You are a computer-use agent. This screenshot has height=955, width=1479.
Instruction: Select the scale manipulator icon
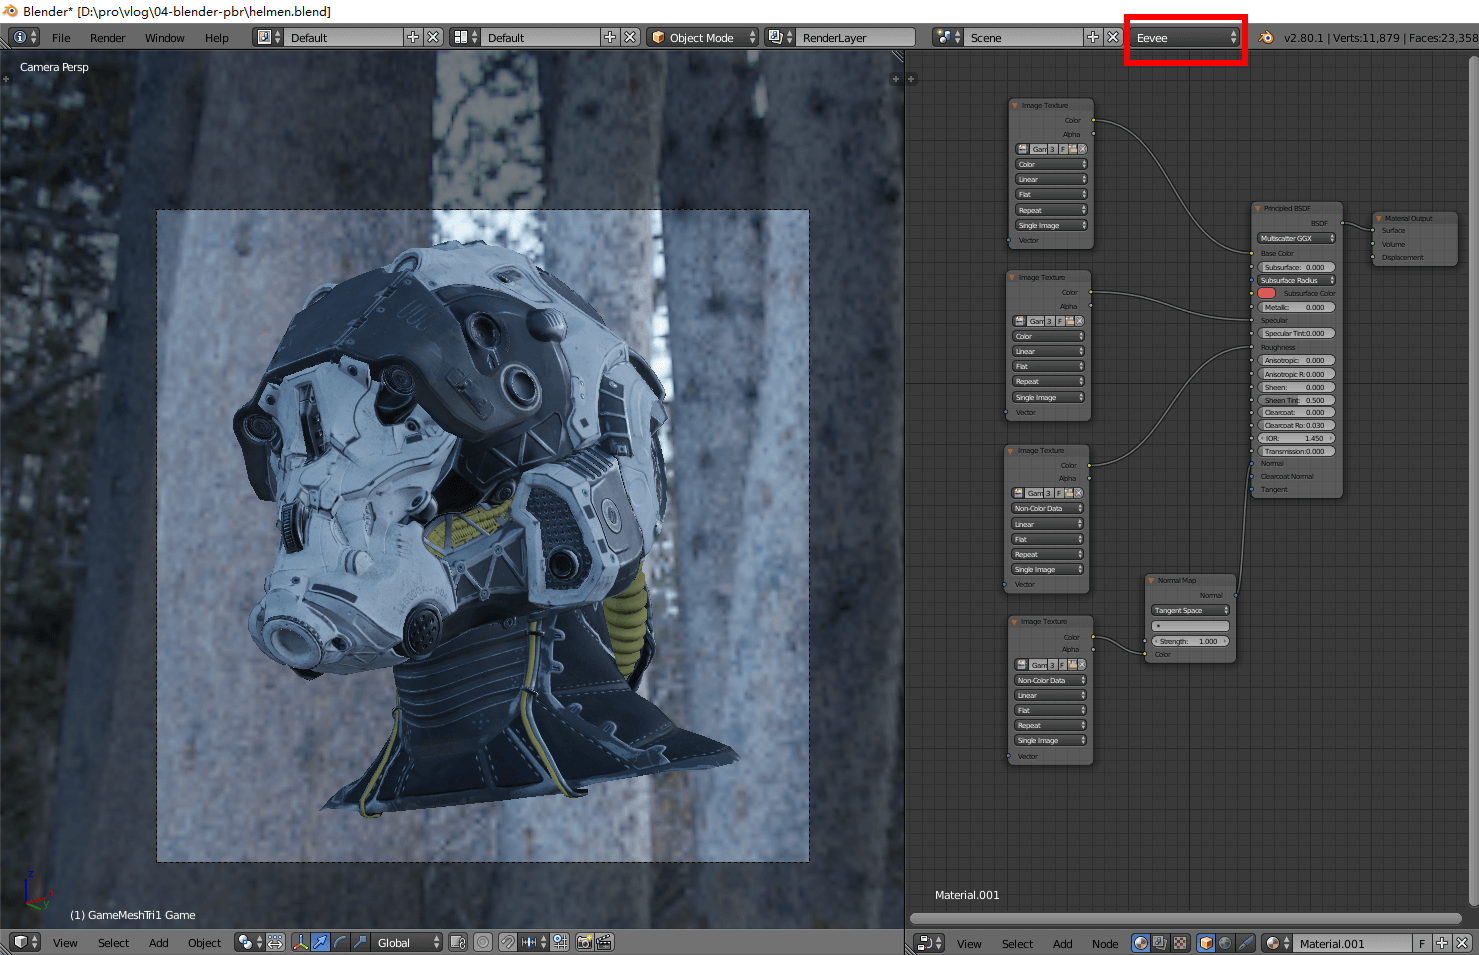[359, 942]
